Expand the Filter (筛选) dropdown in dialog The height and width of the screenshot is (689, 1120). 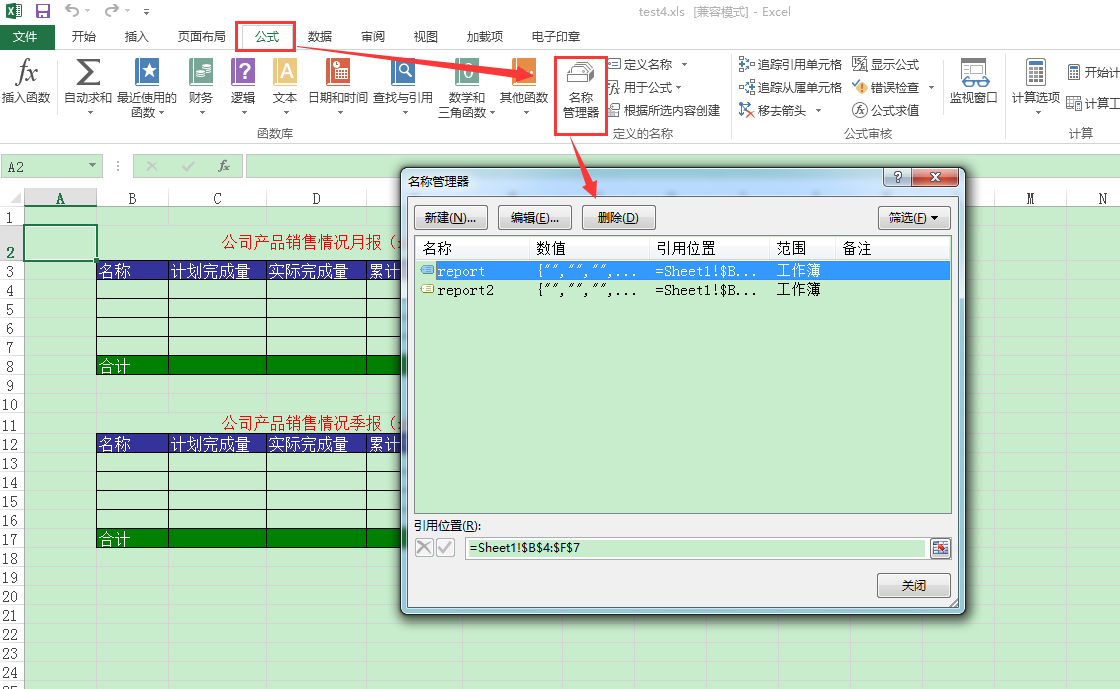(913, 218)
